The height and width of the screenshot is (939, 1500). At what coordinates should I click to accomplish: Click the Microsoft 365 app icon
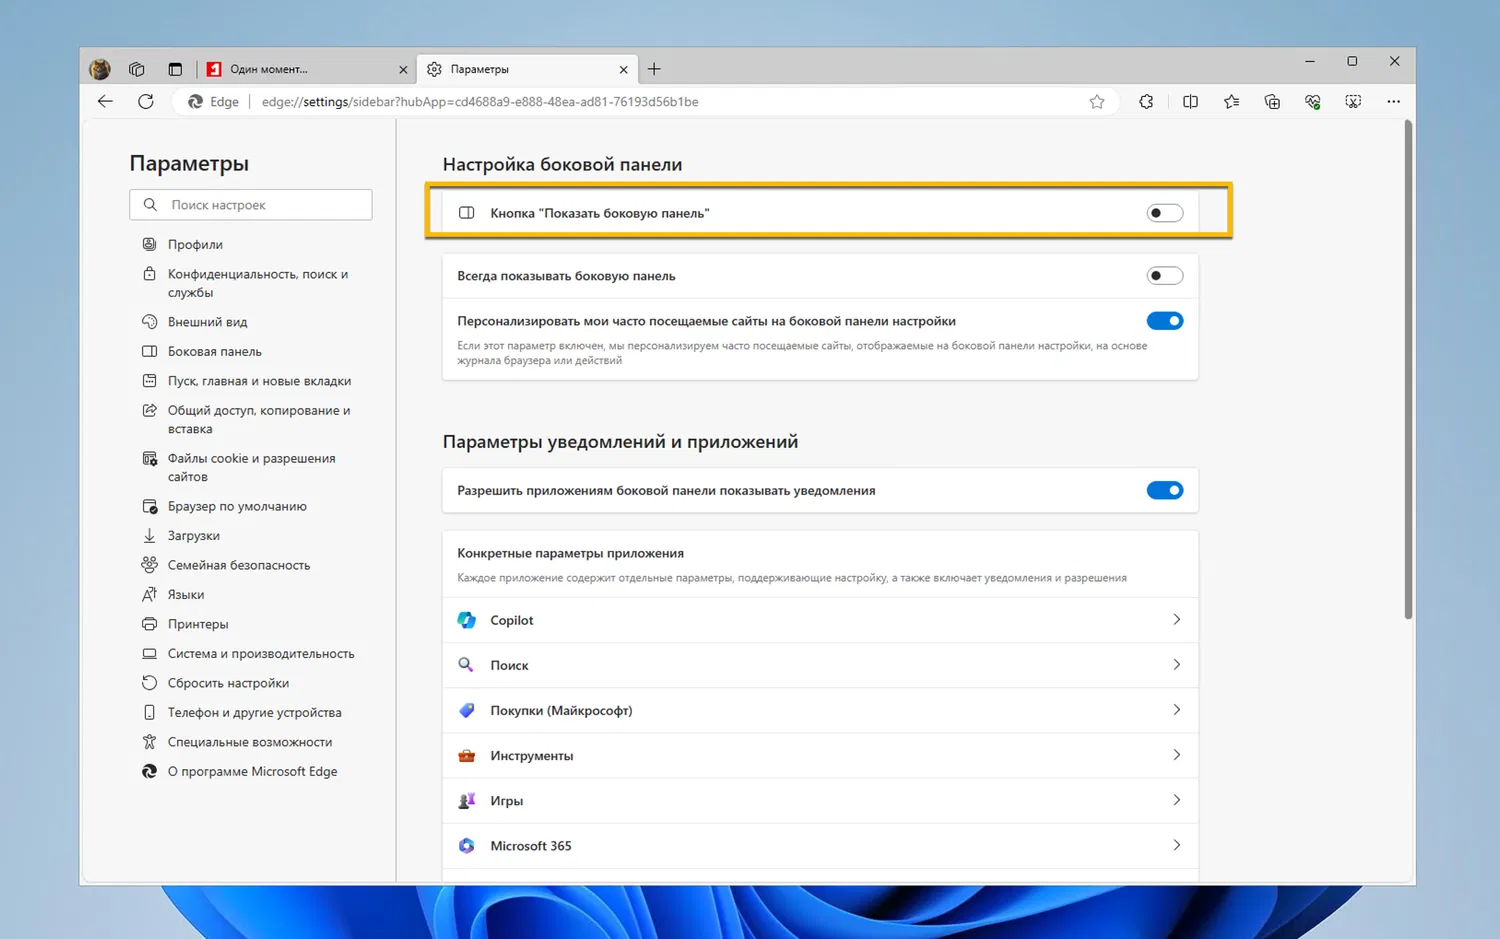click(x=466, y=845)
